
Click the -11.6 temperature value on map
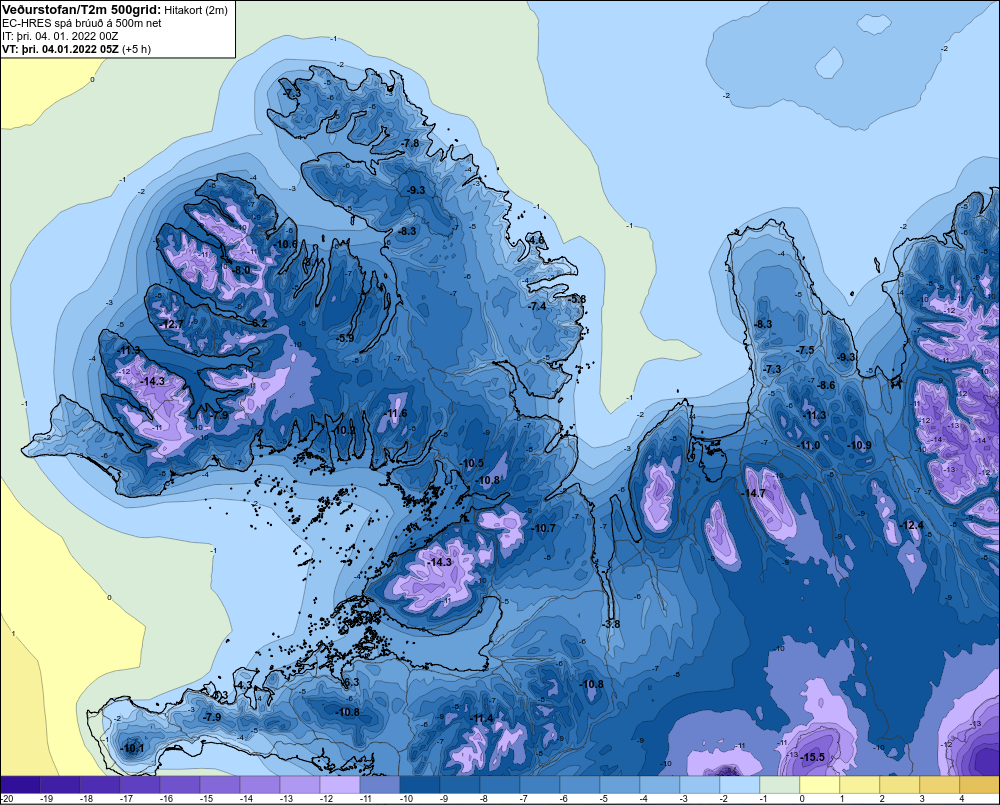(395, 413)
